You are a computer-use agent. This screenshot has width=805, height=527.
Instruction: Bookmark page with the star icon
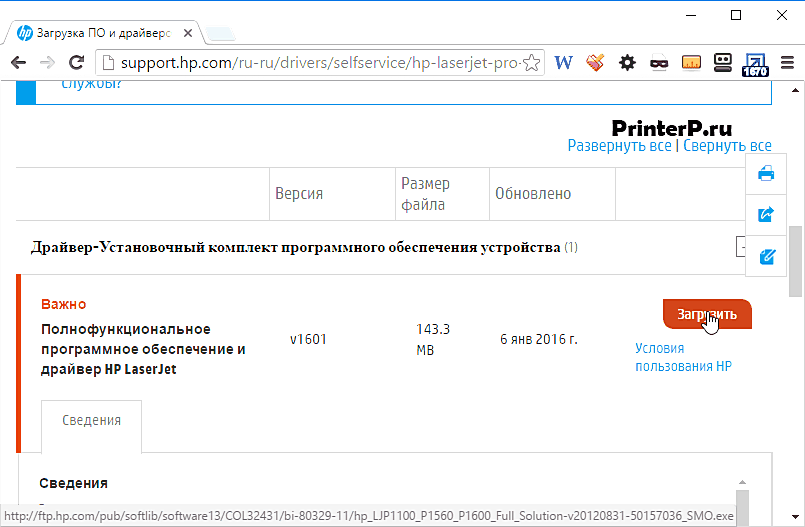click(532, 63)
